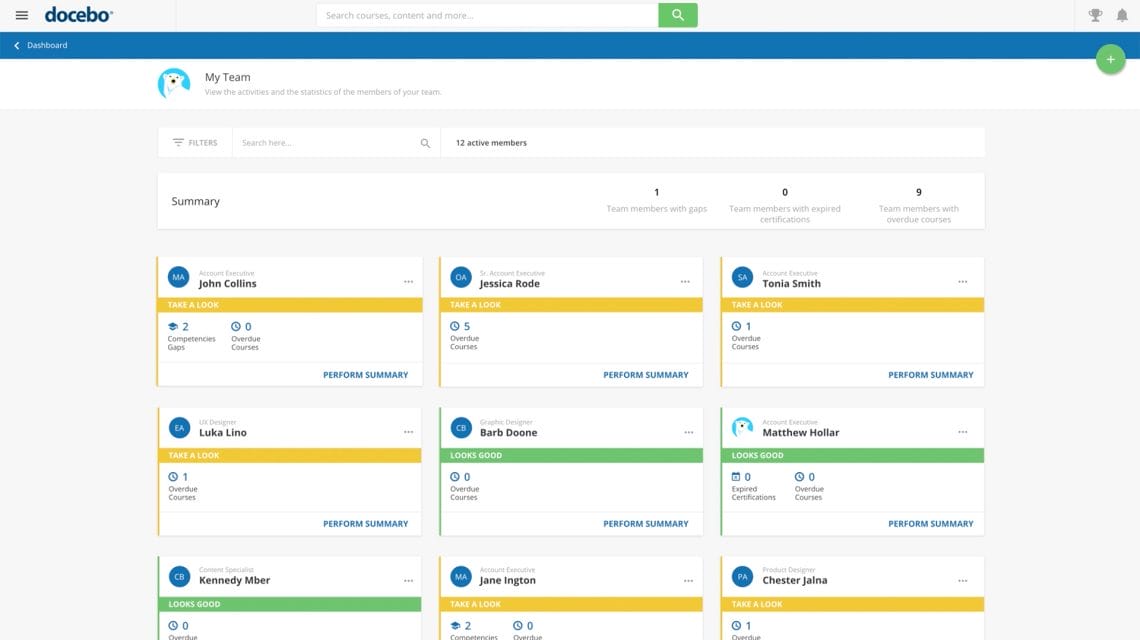Click Barb Doone's CB avatar
The image size is (1140, 640).
(461, 428)
